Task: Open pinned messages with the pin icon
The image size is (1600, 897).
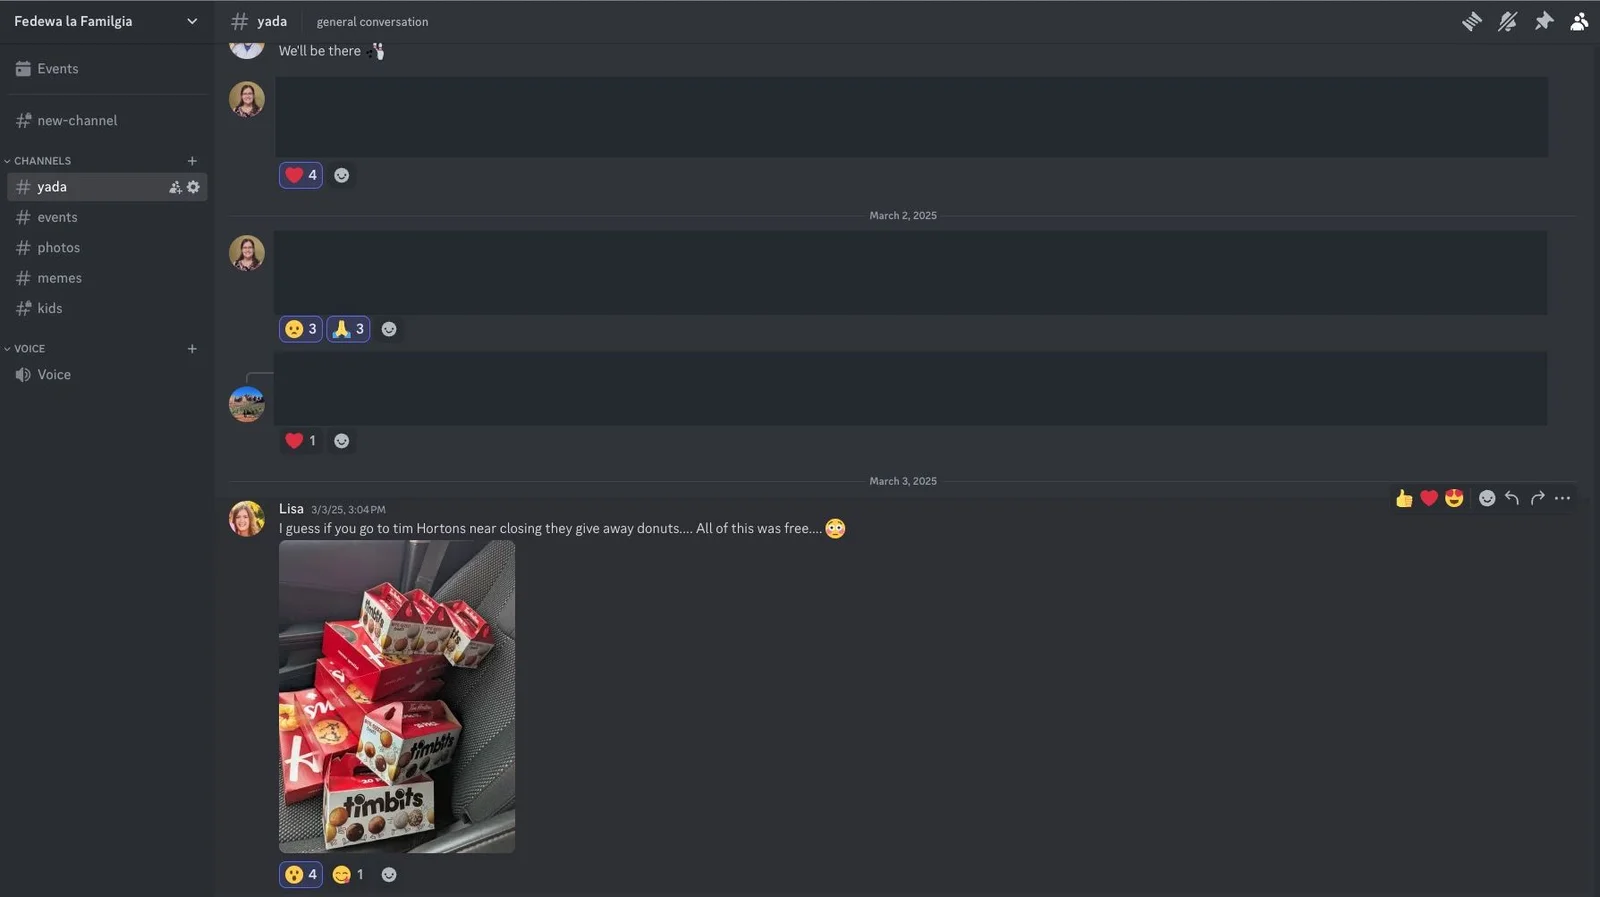Action: point(1544,21)
